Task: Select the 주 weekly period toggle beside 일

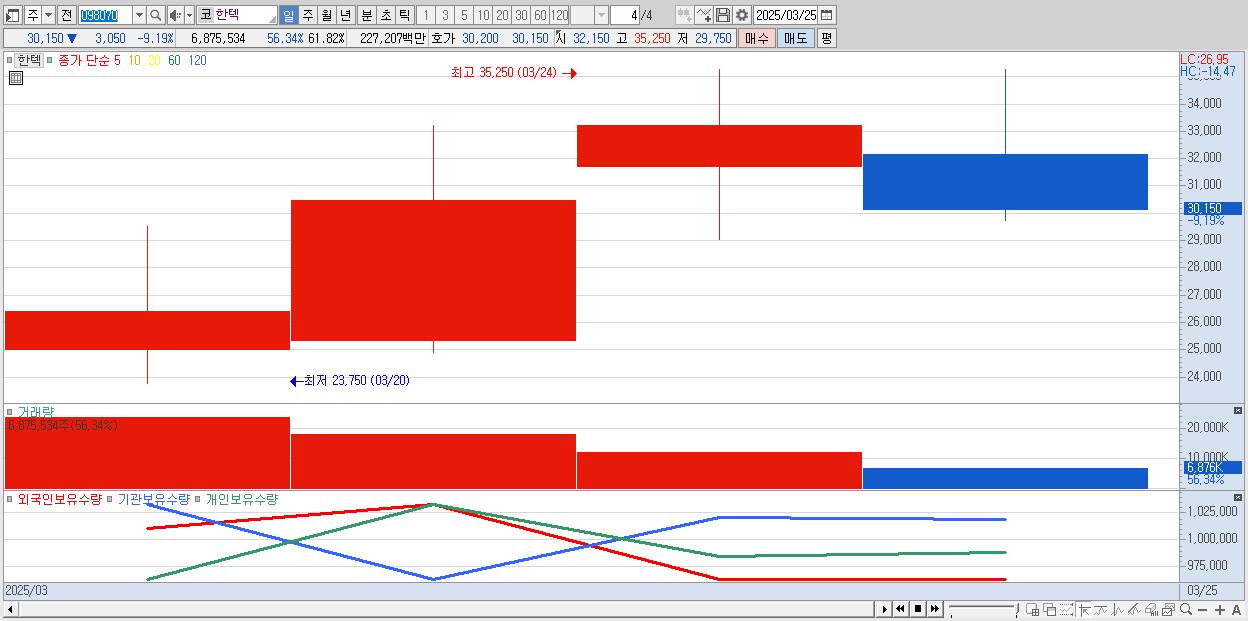Action: (307, 15)
